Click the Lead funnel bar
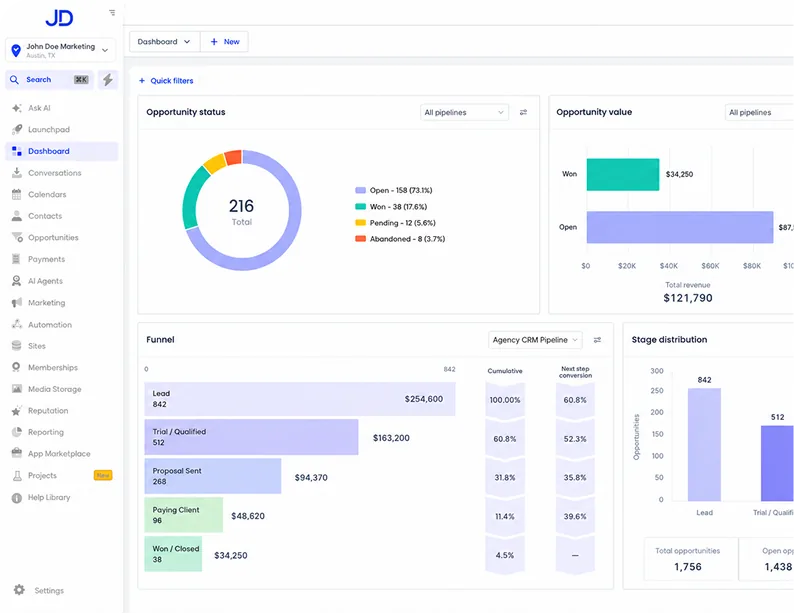The image size is (794, 614). tap(300, 399)
